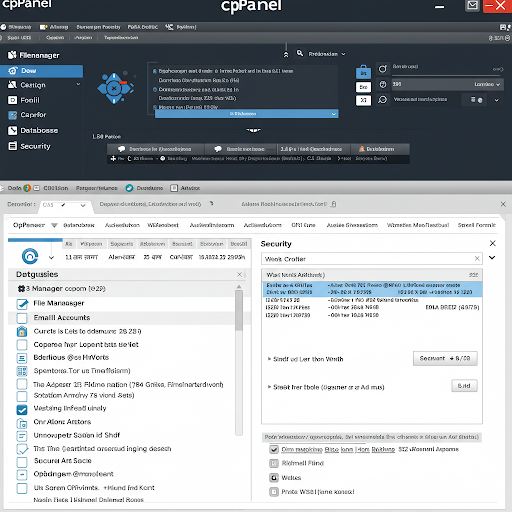
Task: Open the CpPaneer menu dropdown arrow
Action: point(54,225)
